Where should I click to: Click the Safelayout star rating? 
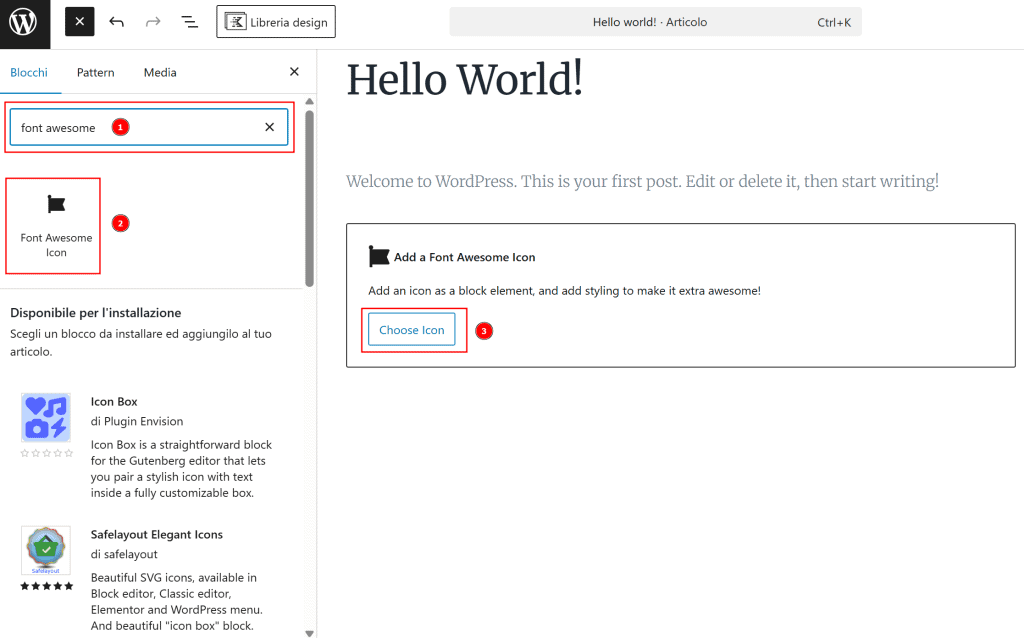[46, 587]
